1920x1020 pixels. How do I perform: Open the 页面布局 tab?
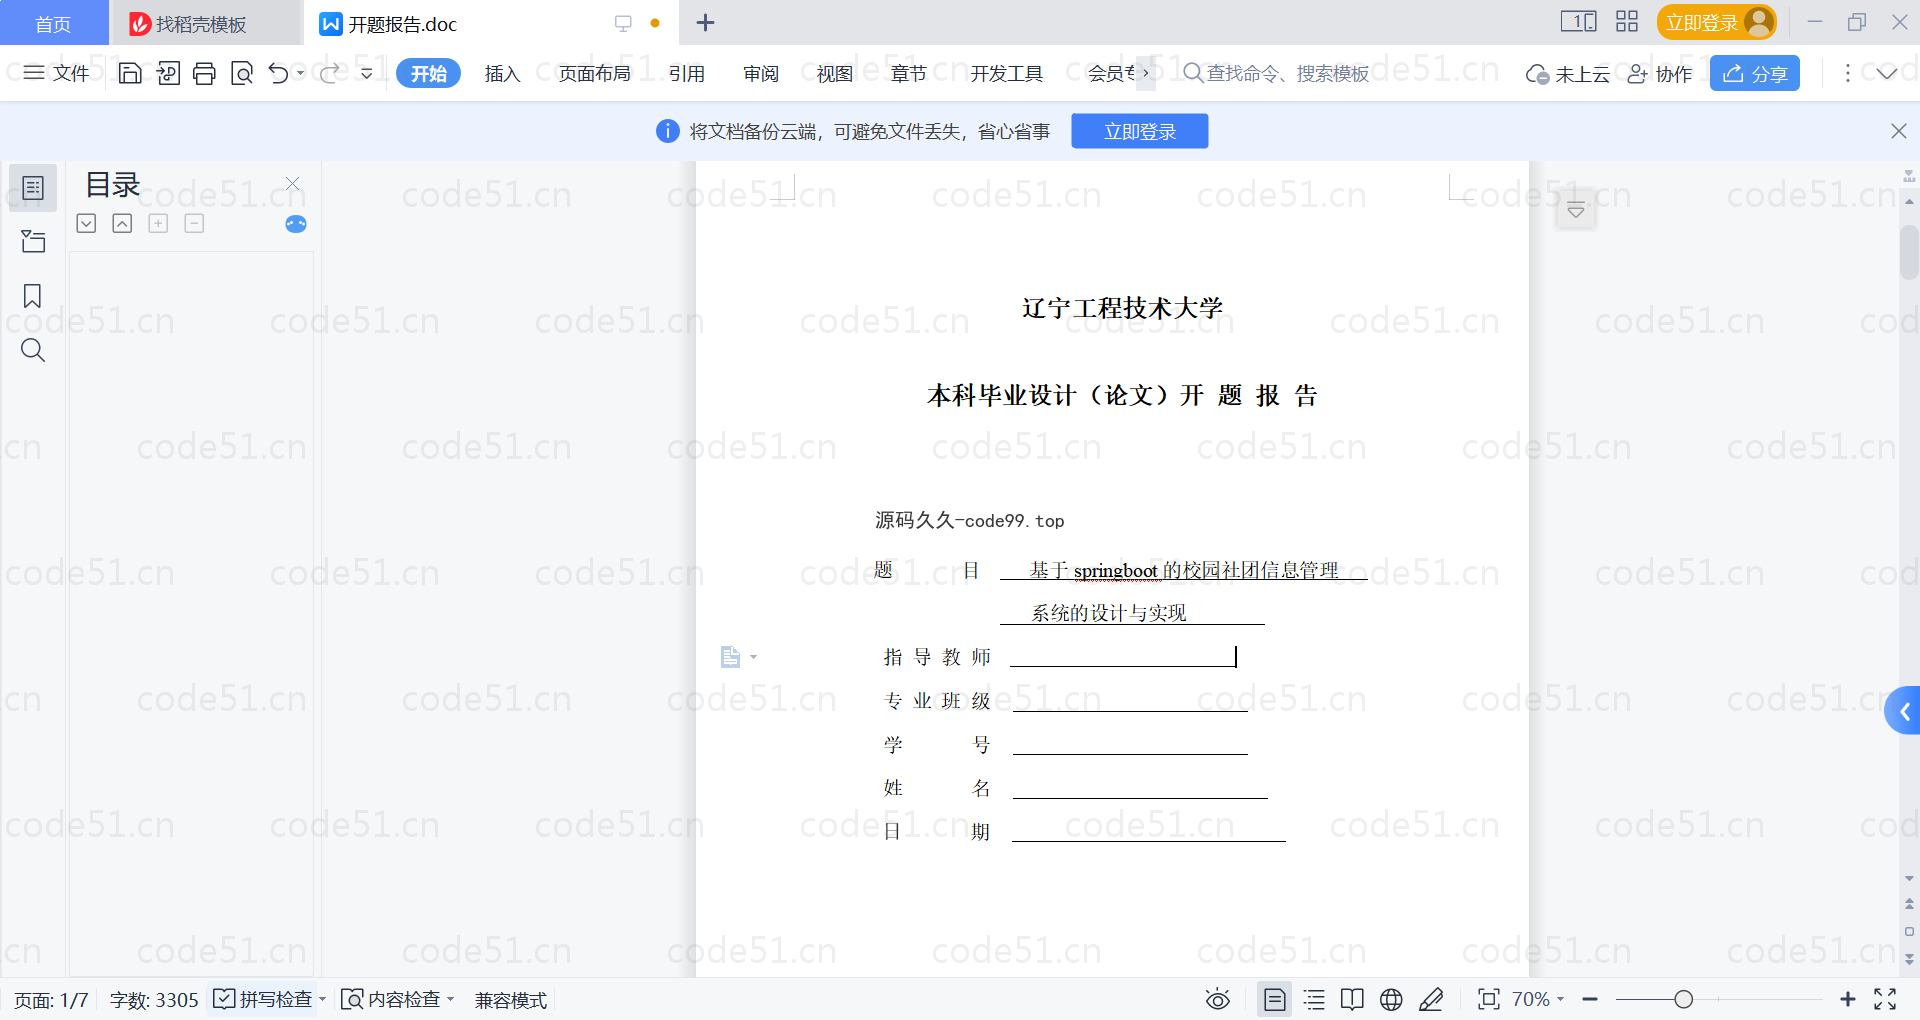coord(594,73)
